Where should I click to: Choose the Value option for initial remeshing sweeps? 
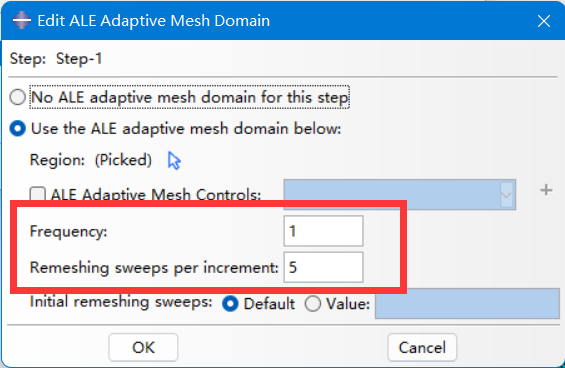coord(312,304)
